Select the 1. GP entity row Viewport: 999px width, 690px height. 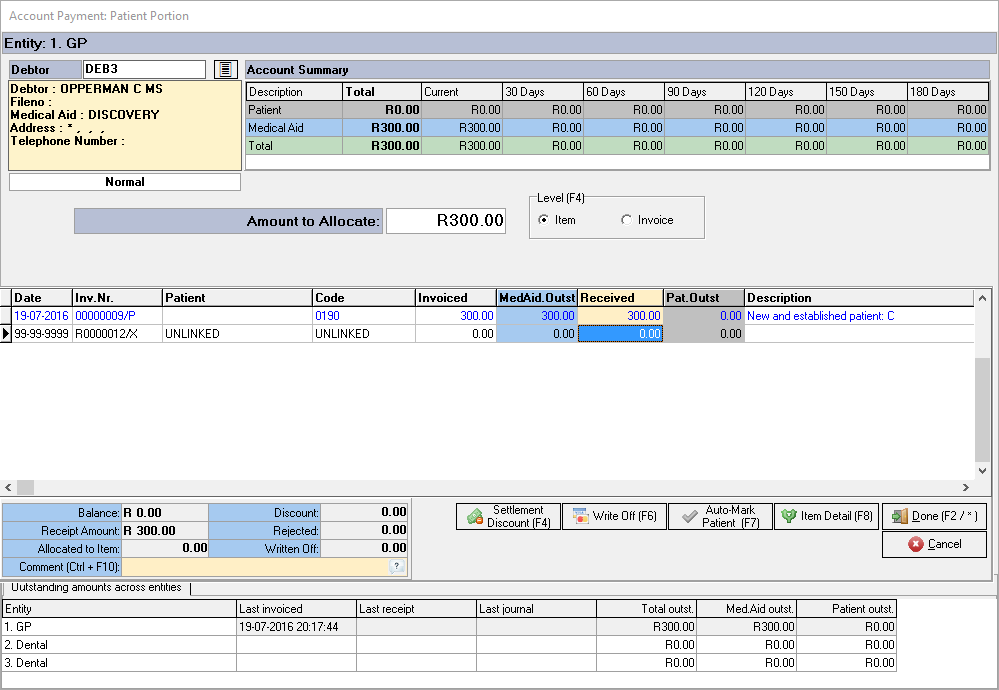coord(120,627)
